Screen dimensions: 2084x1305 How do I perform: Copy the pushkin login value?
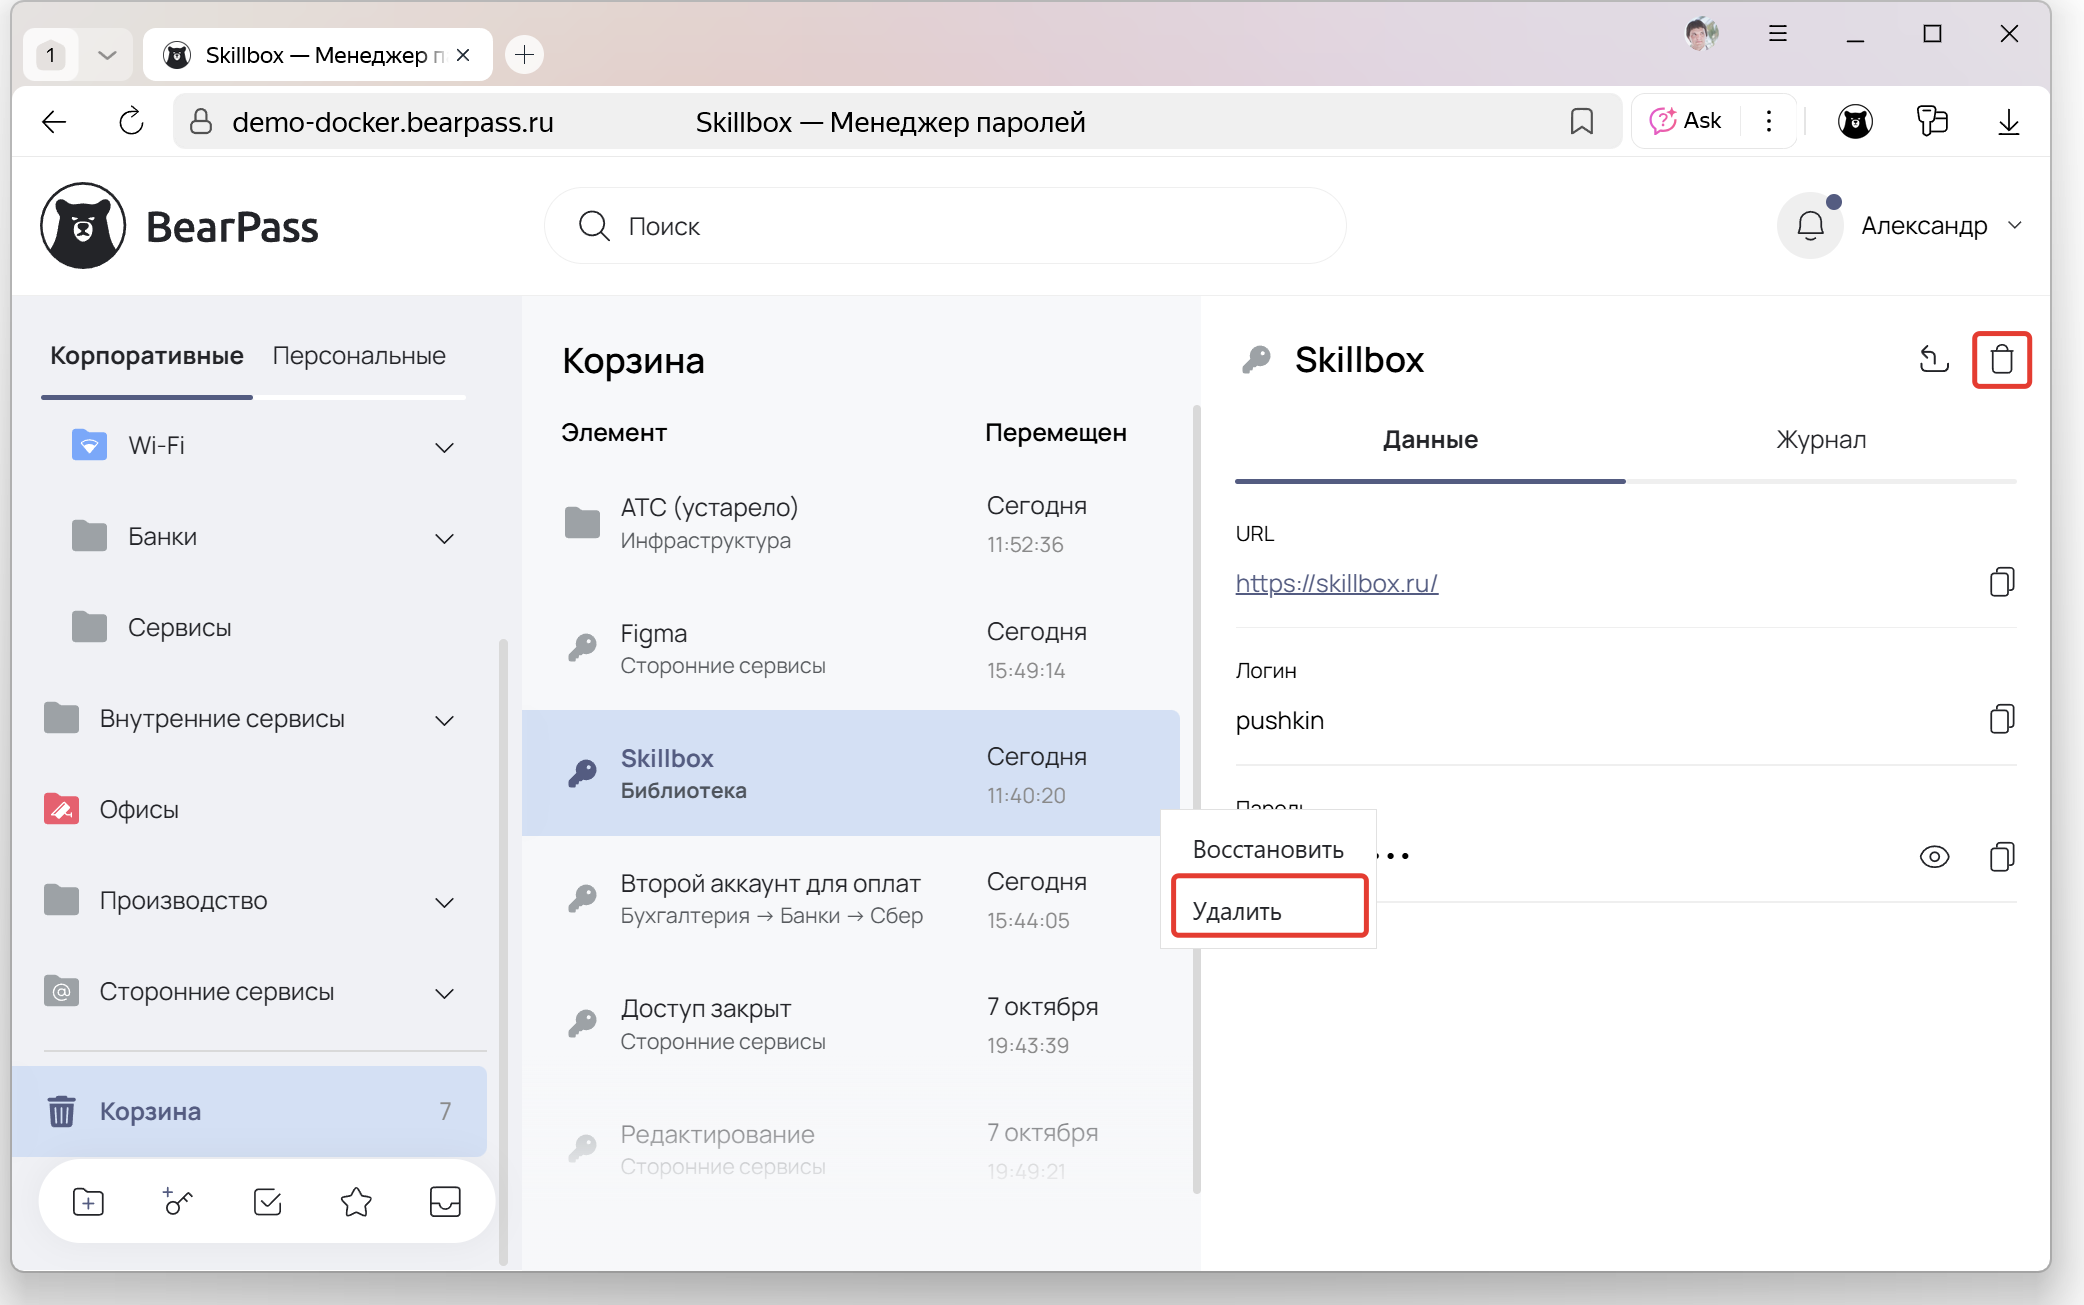tap(2001, 719)
